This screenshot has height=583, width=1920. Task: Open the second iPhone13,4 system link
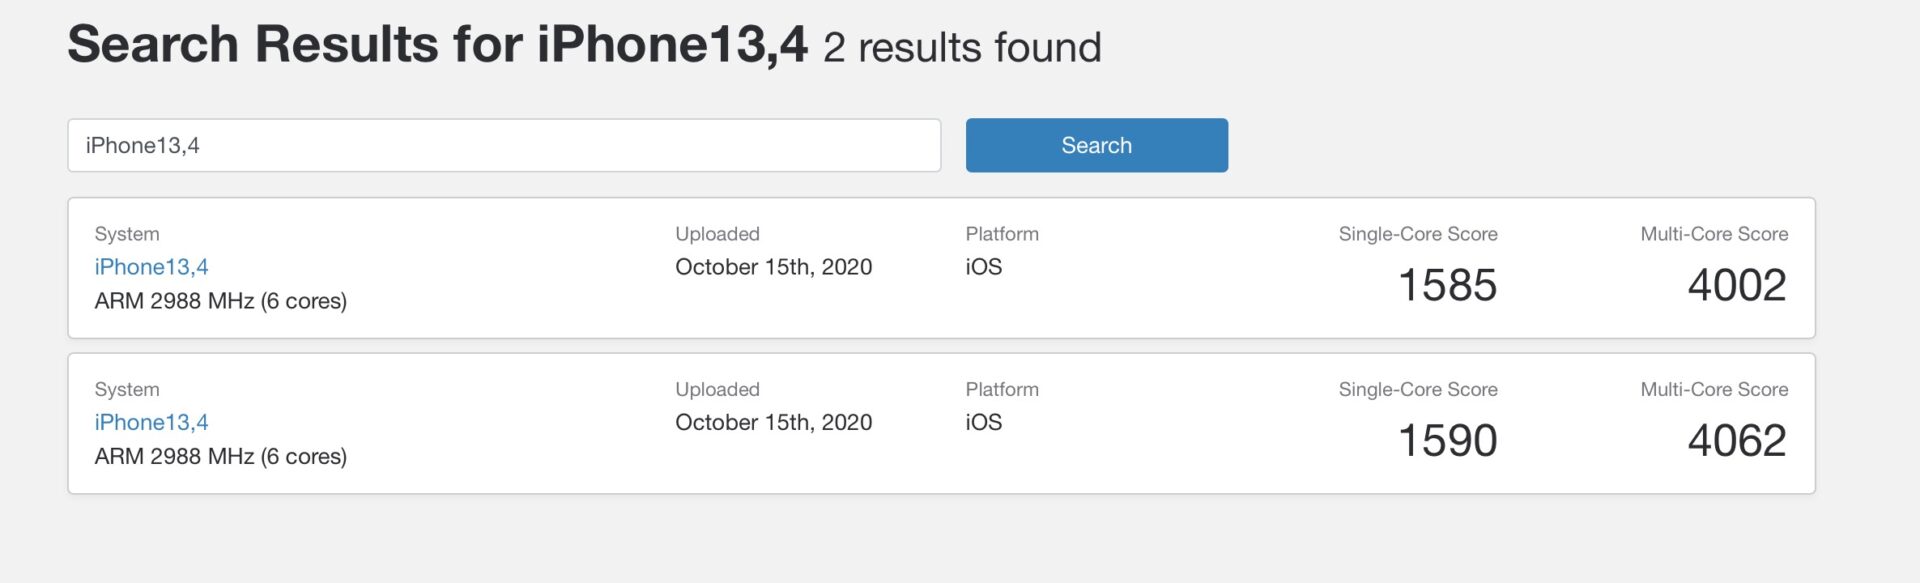click(x=151, y=421)
